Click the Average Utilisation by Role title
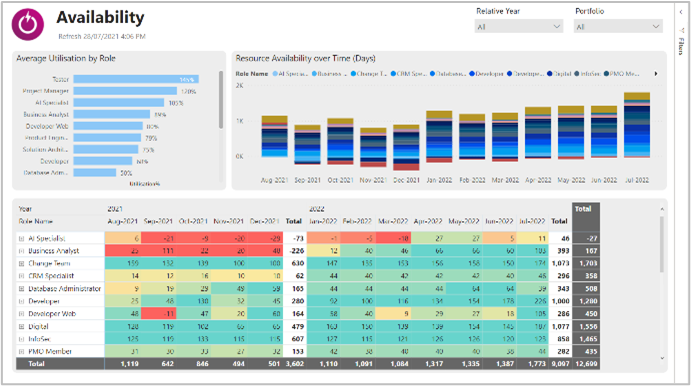The image size is (691, 386). click(x=66, y=58)
